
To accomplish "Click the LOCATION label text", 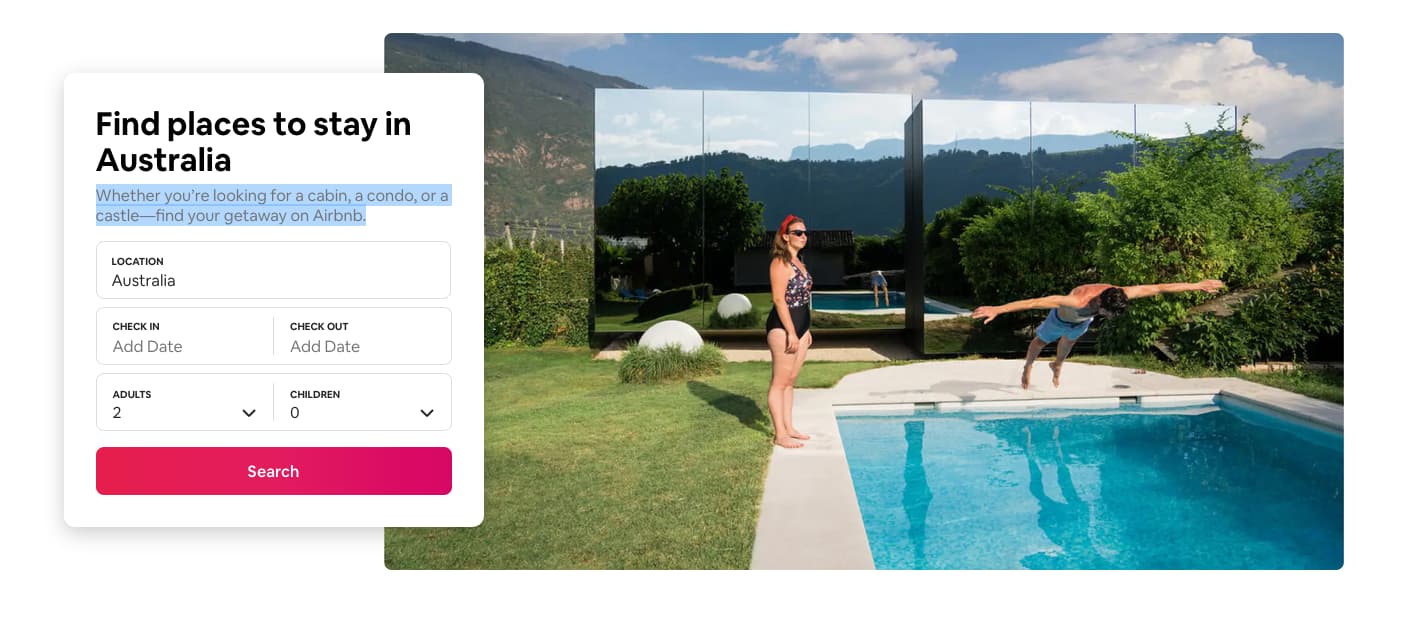I will pyautogui.click(x=137, y=261).
